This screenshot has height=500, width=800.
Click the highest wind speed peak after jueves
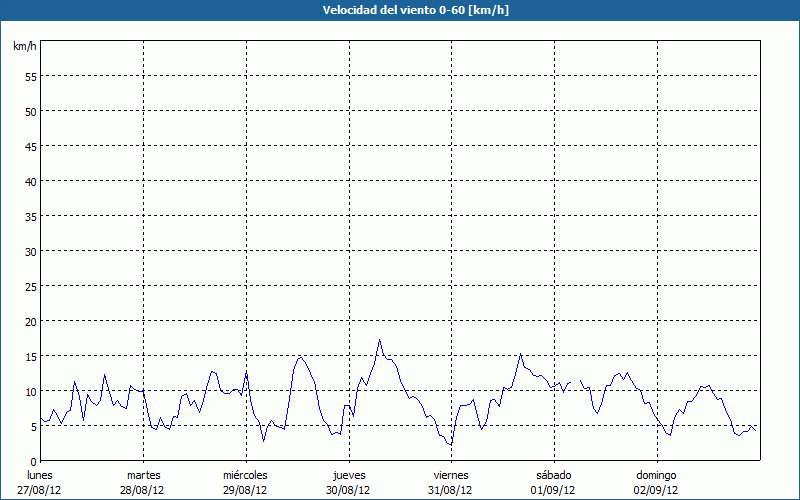coord(379,340)
